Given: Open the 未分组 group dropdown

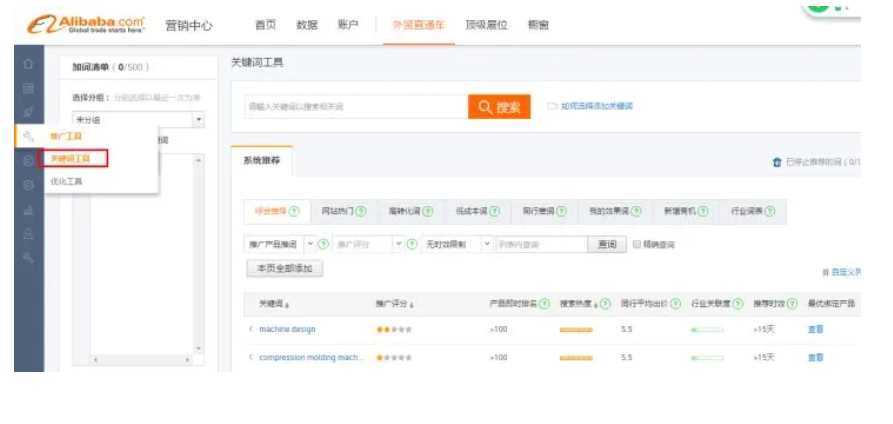Looking at the screenshot, I should (x=138, y=120).
